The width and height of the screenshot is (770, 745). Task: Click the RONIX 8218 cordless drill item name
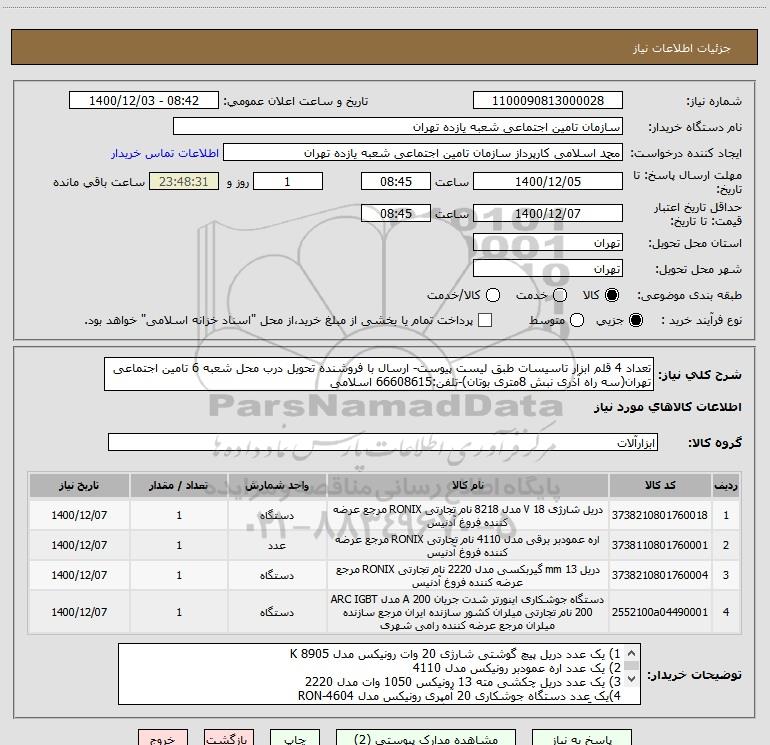tap(468, 516)
